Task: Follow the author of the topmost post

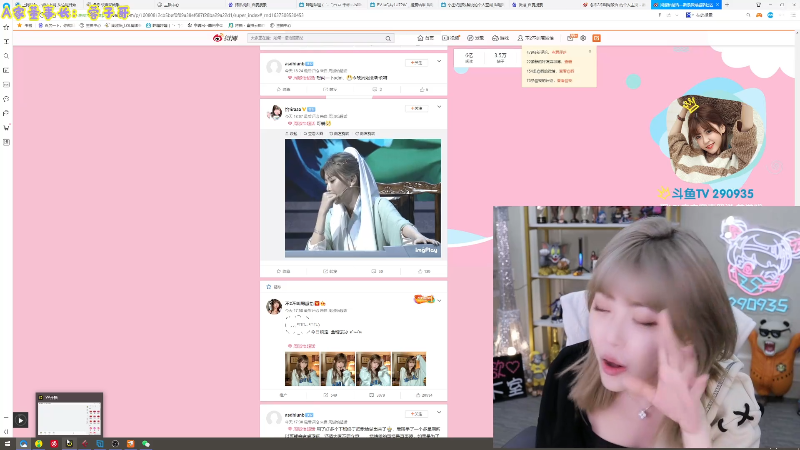Action: [x=416, y=63]
